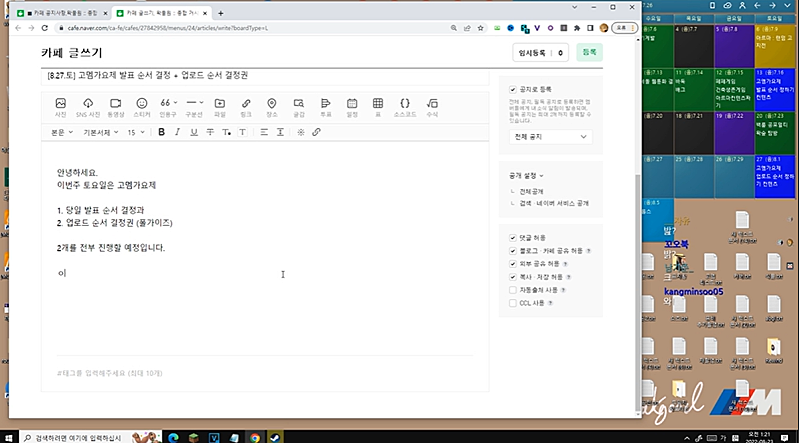The width and height of the screenshot is (800, 443).
Task: Open the Chrome extensions puzzle icon
Action: coord(577,28)
